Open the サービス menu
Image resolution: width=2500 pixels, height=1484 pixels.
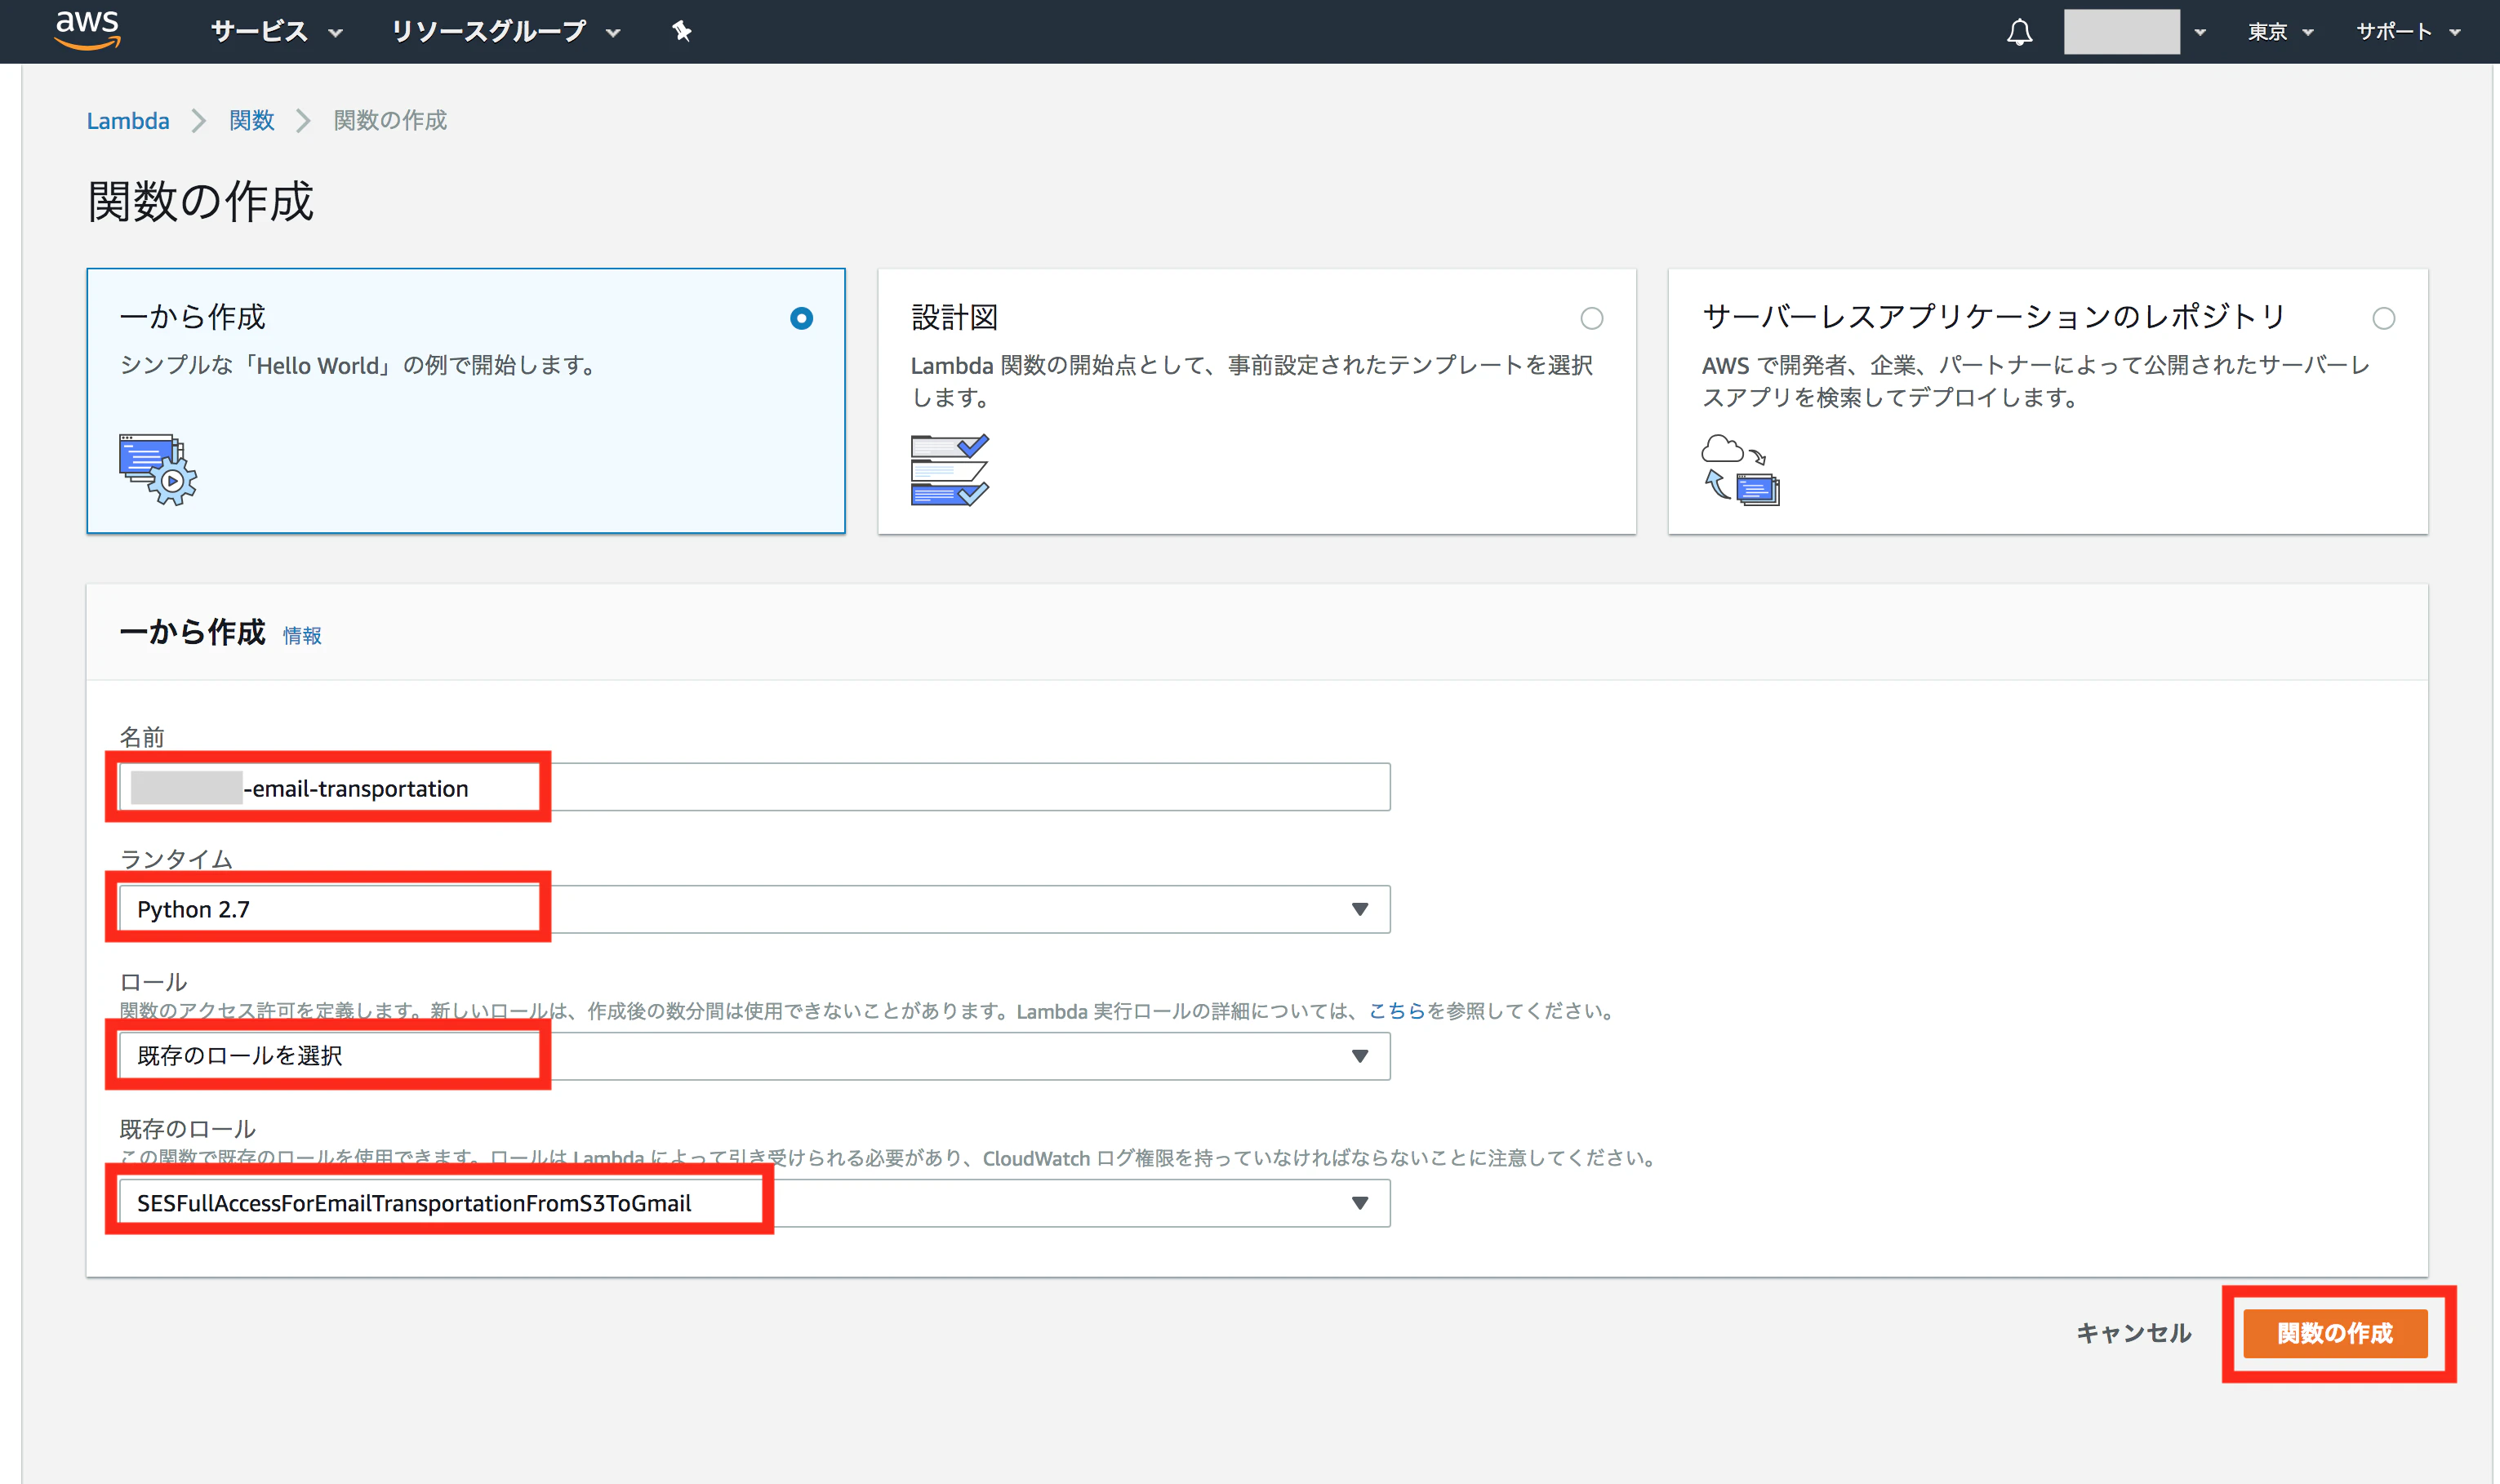pos(277,32)
